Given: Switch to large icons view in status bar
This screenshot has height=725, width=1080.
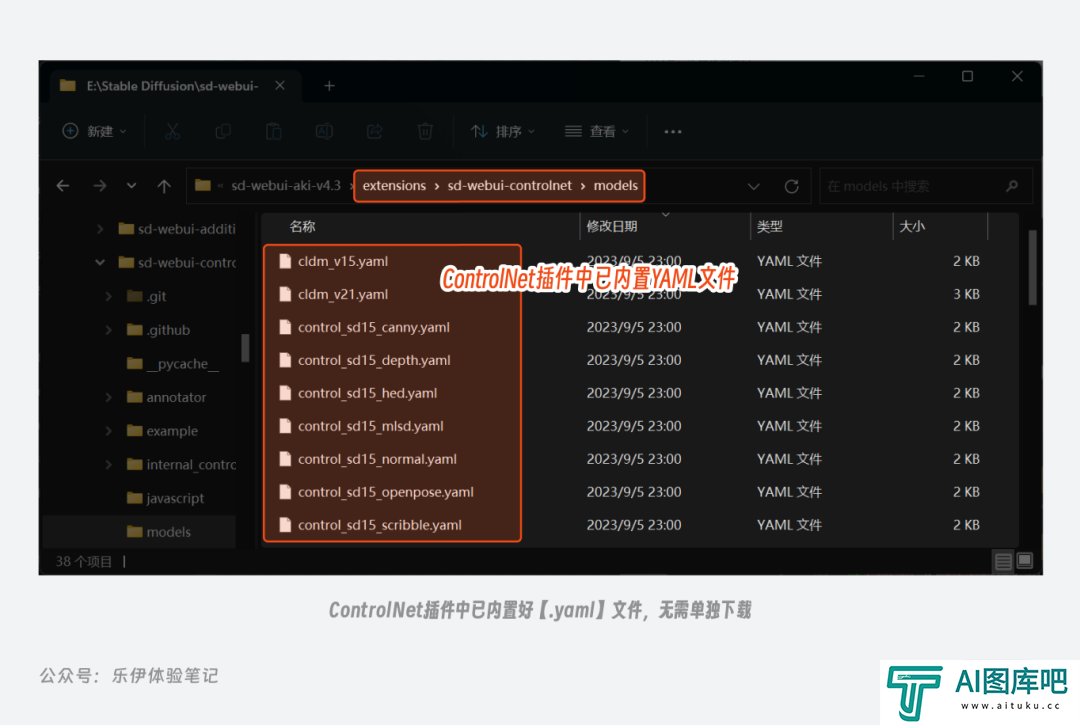Looking at the screenshot, I should 1025,562.
